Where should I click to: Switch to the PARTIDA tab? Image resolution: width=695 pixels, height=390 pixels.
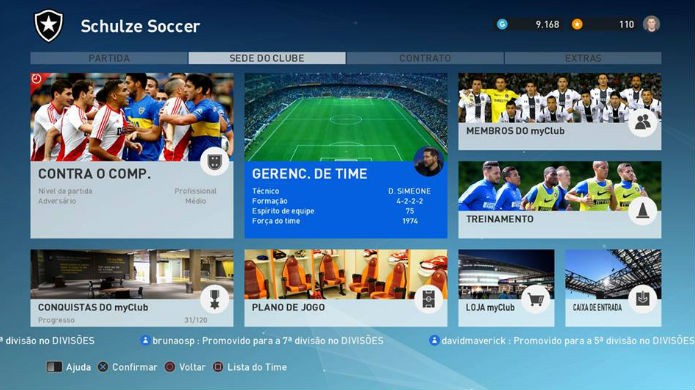(109, 58)
